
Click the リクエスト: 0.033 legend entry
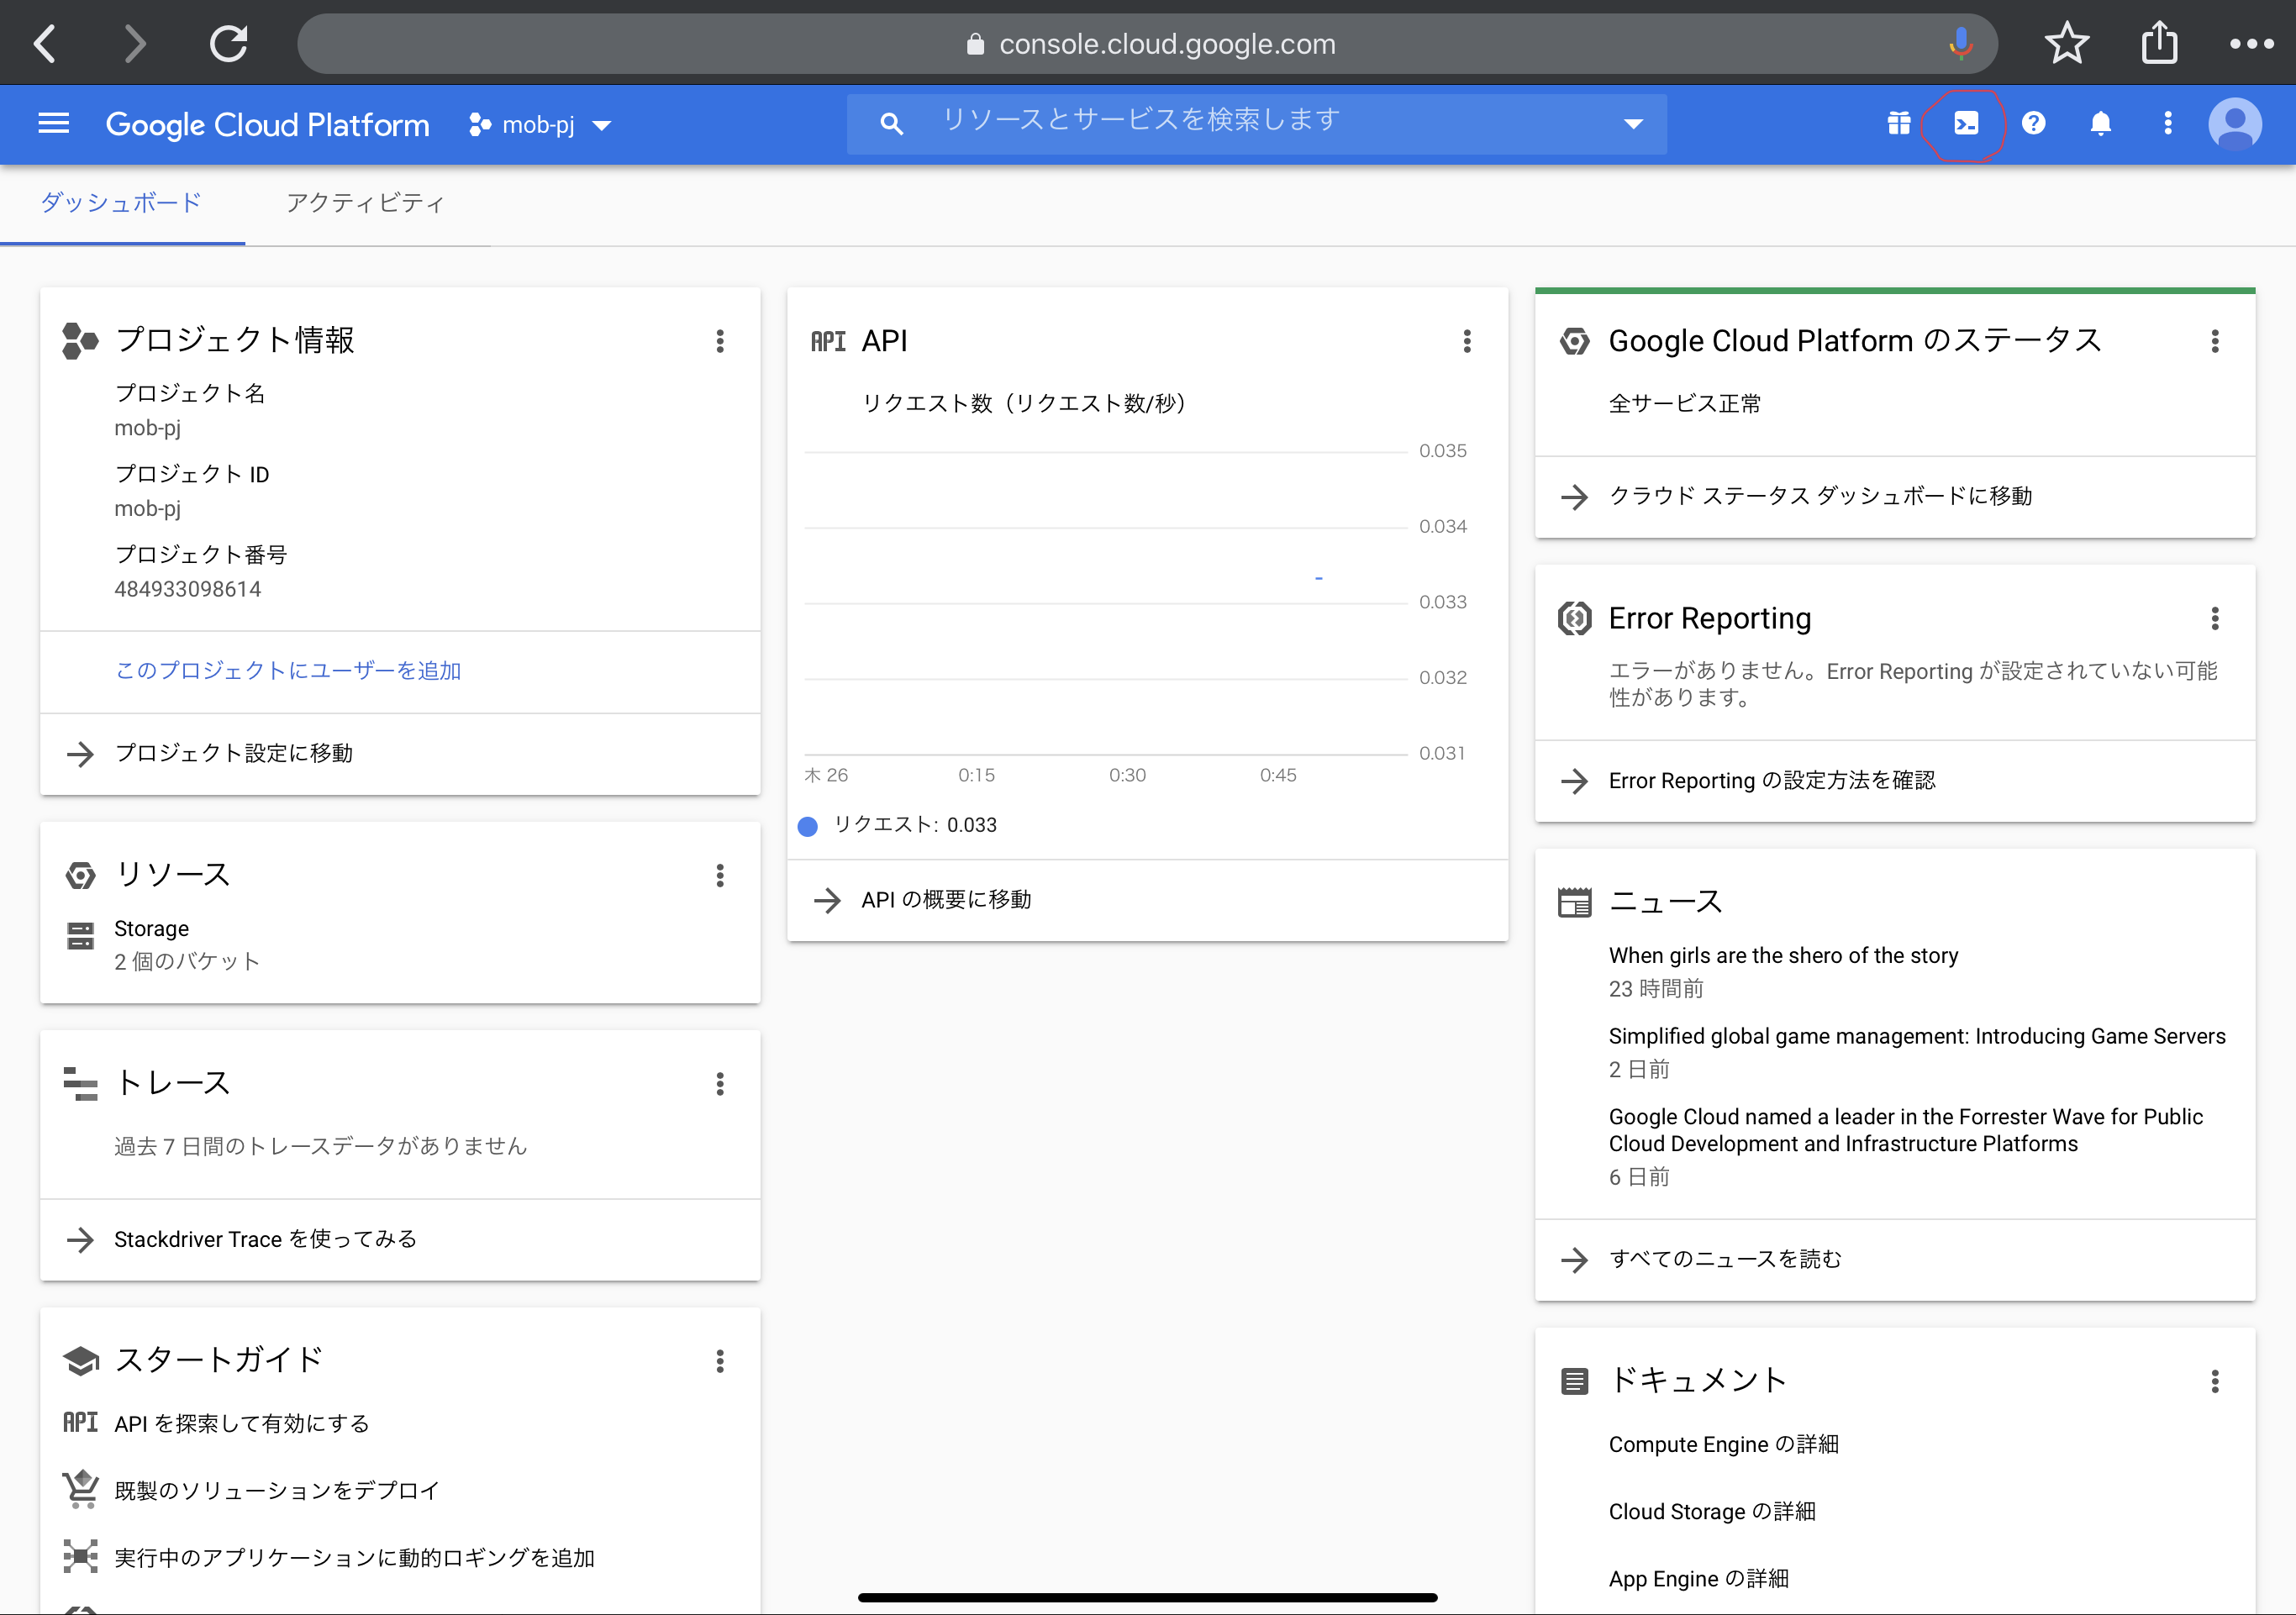(897, 825)
